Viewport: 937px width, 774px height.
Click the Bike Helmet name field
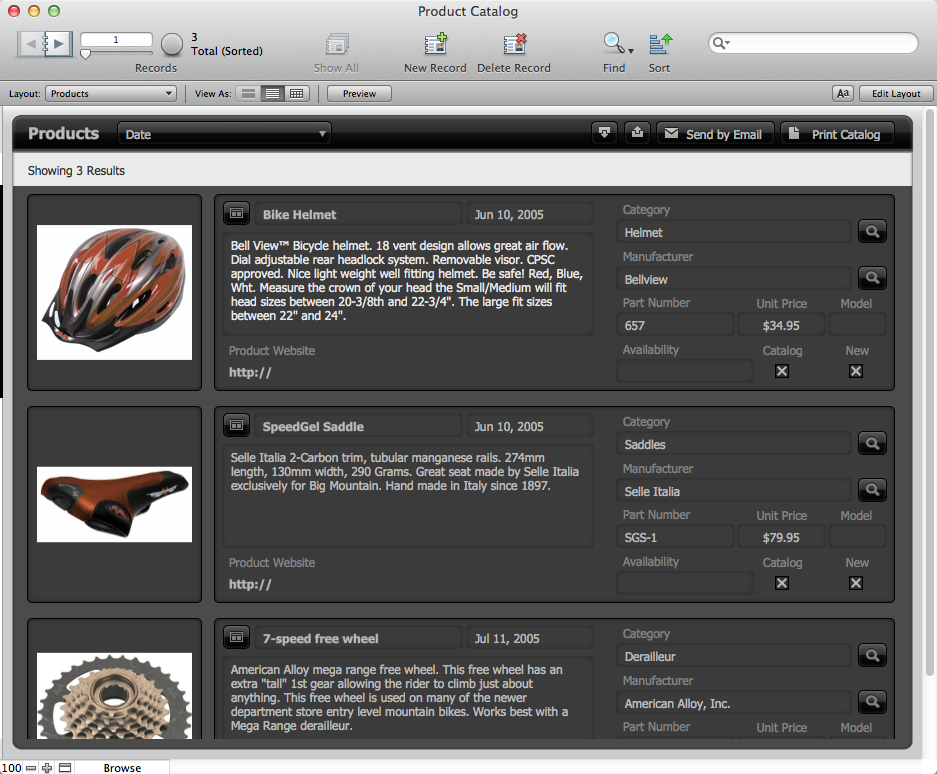click(x=359, y=214)
